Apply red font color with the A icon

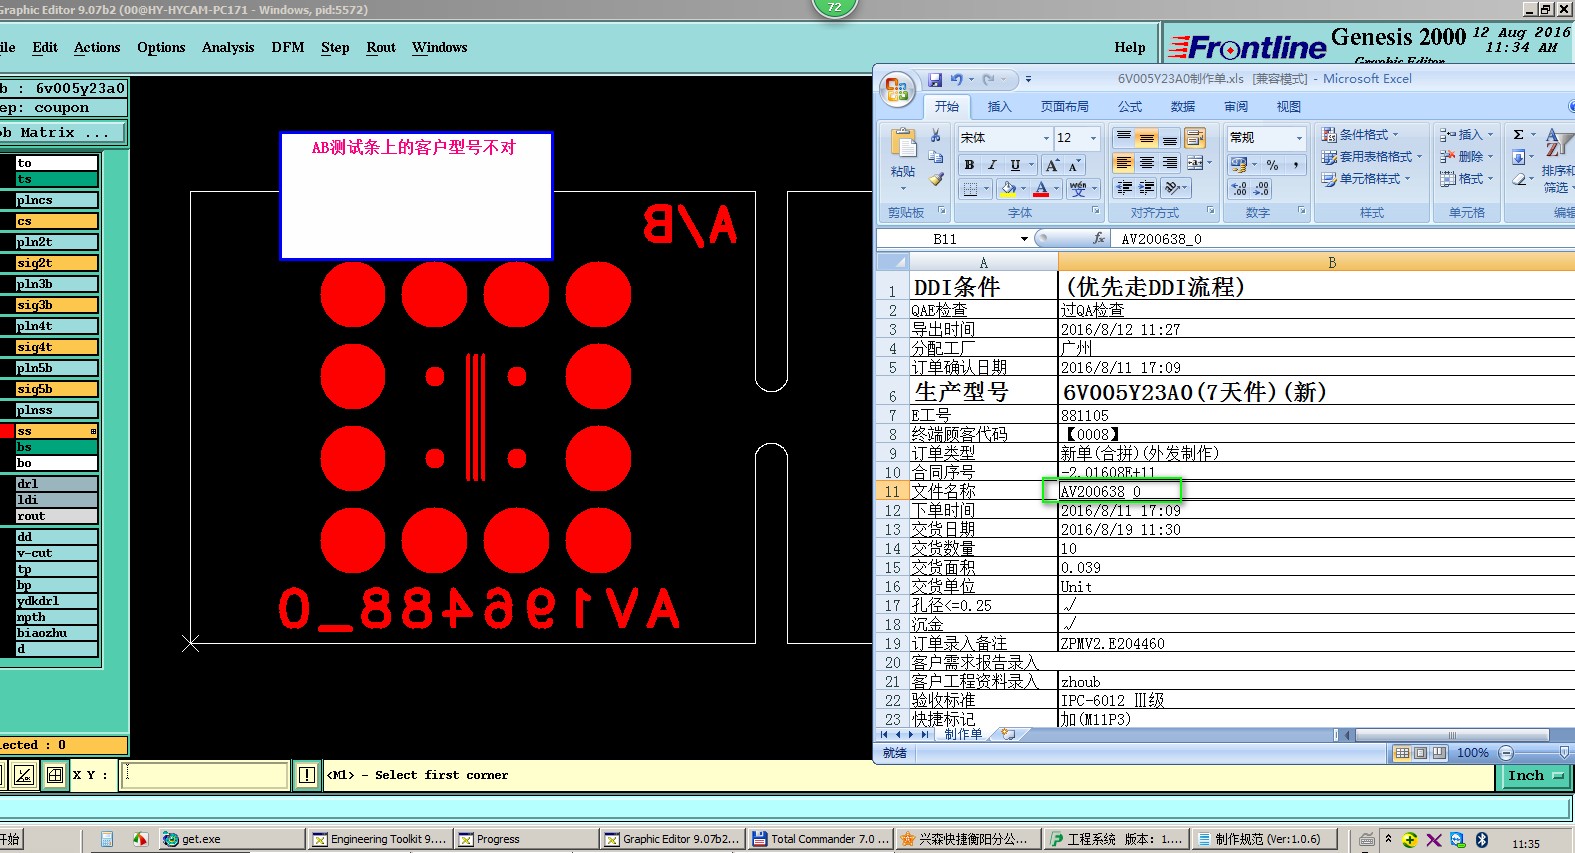point(1041,188)
